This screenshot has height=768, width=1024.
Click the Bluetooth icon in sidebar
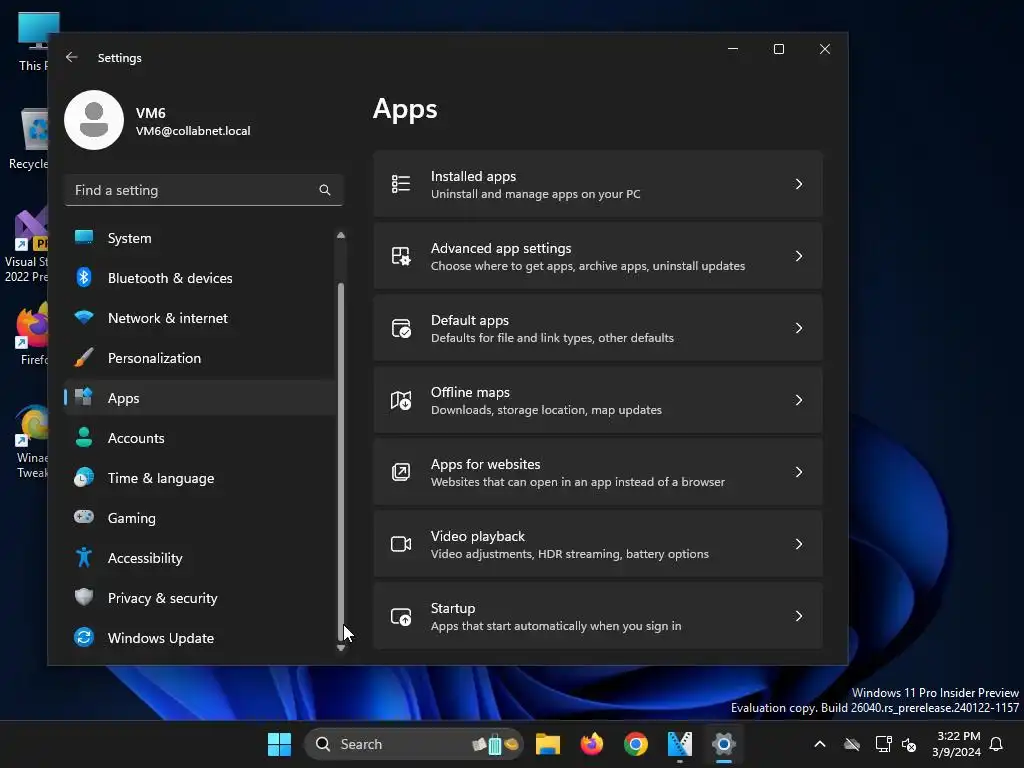point(84,278)
